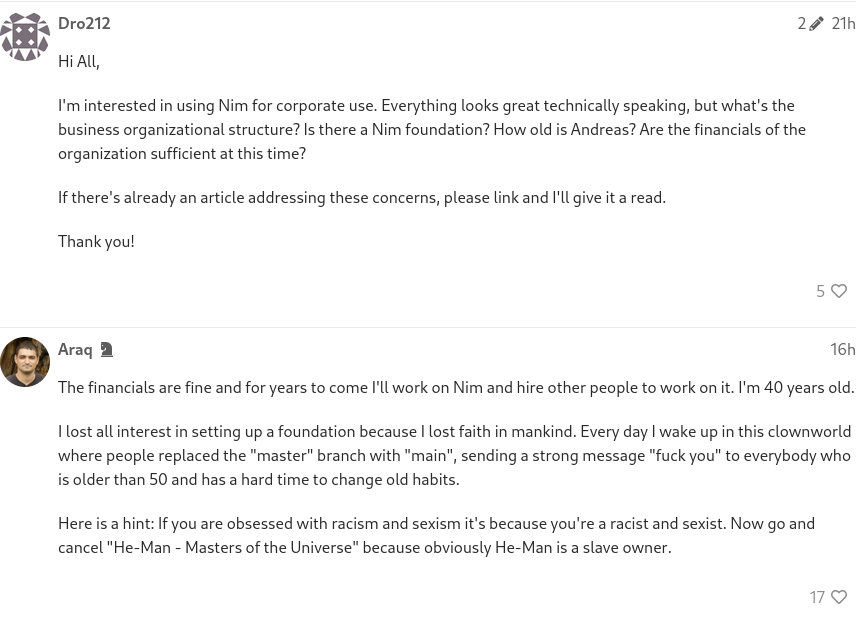Click the 'Thank you!' closing line
Viewport: 856px width, 626px height.
pyautogui.click(x=97, y=241)
